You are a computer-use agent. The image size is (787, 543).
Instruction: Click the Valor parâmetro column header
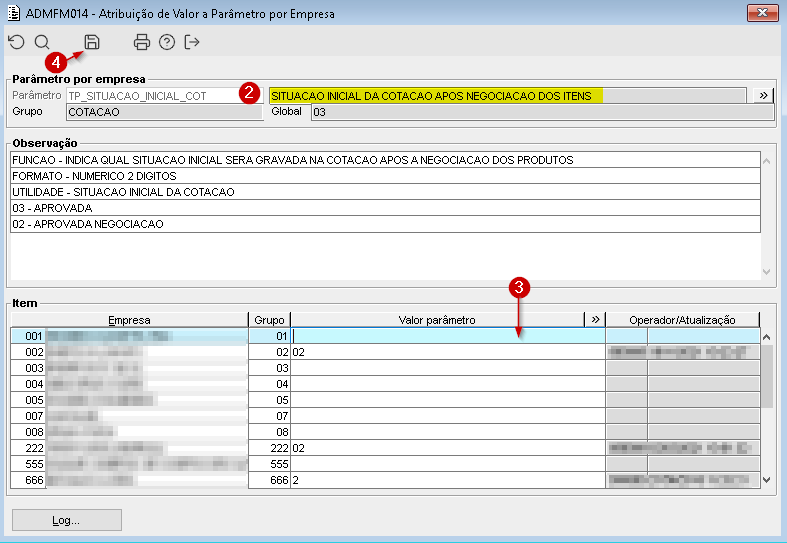pos(437,320)
